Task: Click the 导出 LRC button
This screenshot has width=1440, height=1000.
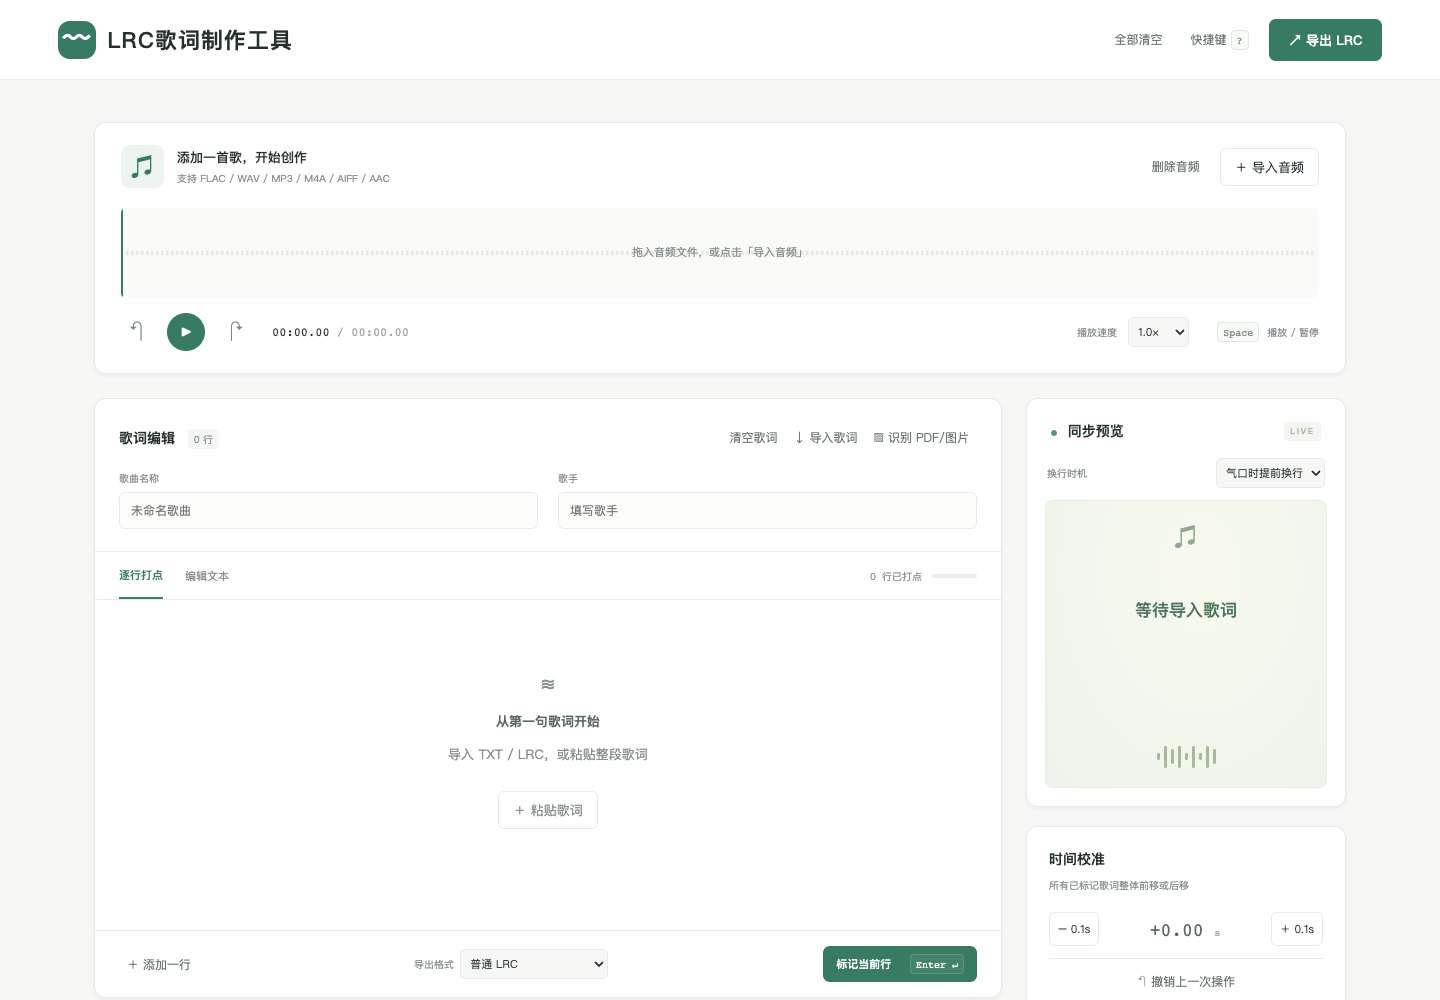Action: [x=1325, y=40]
